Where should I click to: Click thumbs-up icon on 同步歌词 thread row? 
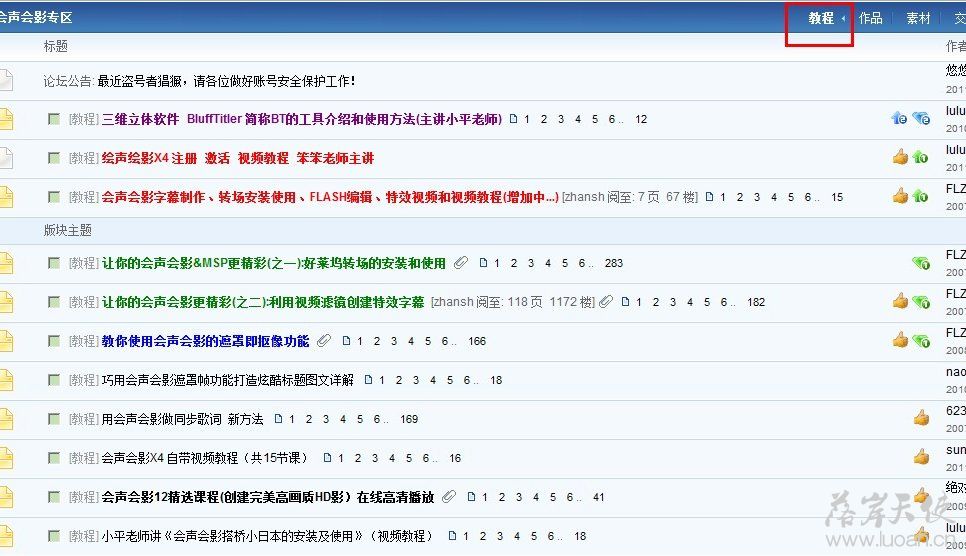[x=921, y=418]
